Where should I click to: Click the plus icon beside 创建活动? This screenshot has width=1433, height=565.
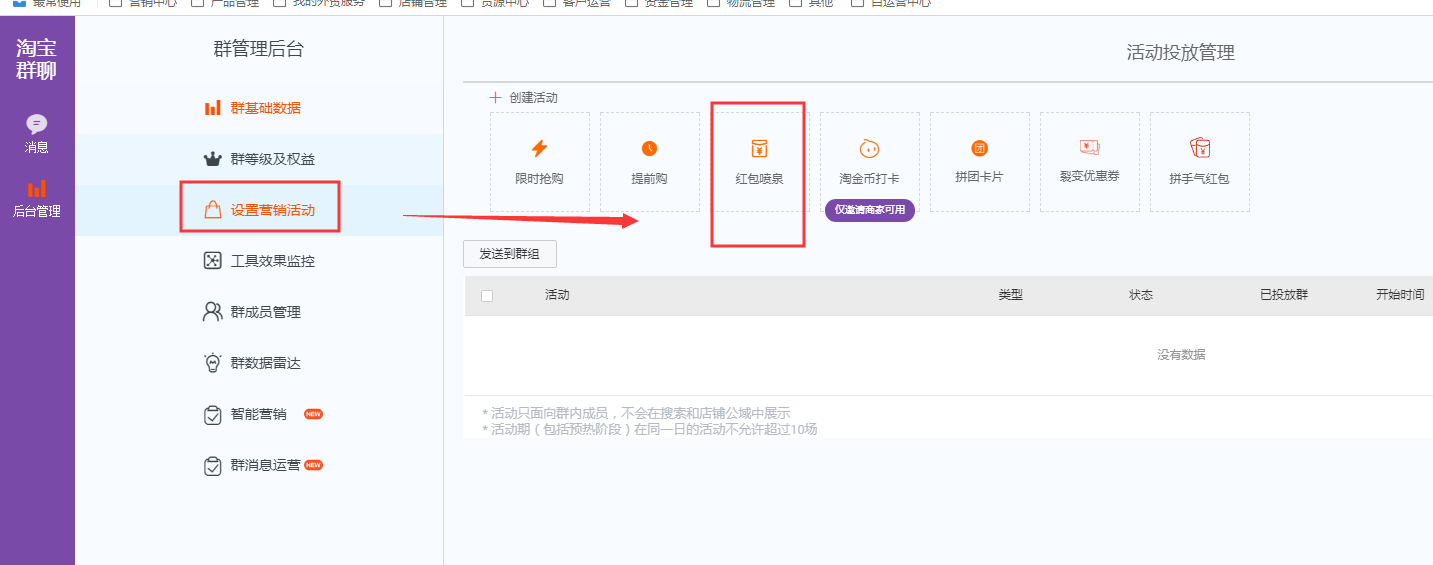coord(495,98)
